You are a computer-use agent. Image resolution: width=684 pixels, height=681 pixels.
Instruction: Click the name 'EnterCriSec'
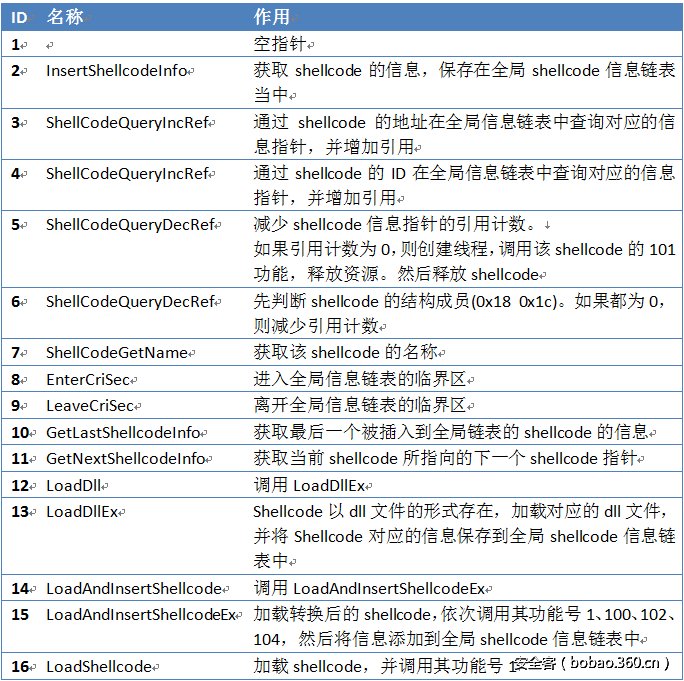click(x=88, y=380)
